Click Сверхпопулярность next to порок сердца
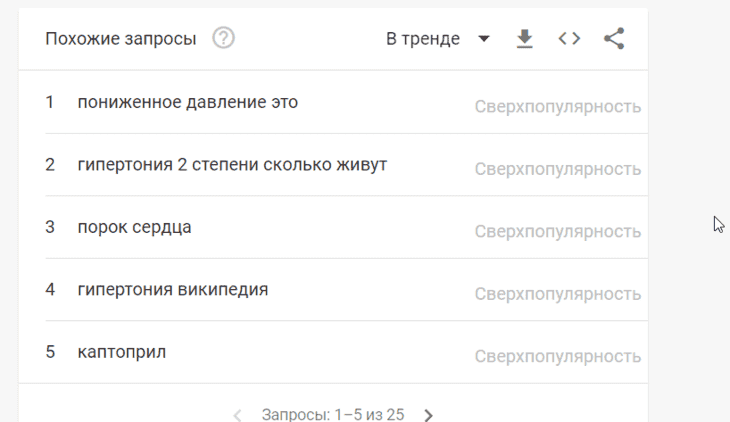Viewport: 730px width, 422px height. pyautogui.click(x=558, y=231)
